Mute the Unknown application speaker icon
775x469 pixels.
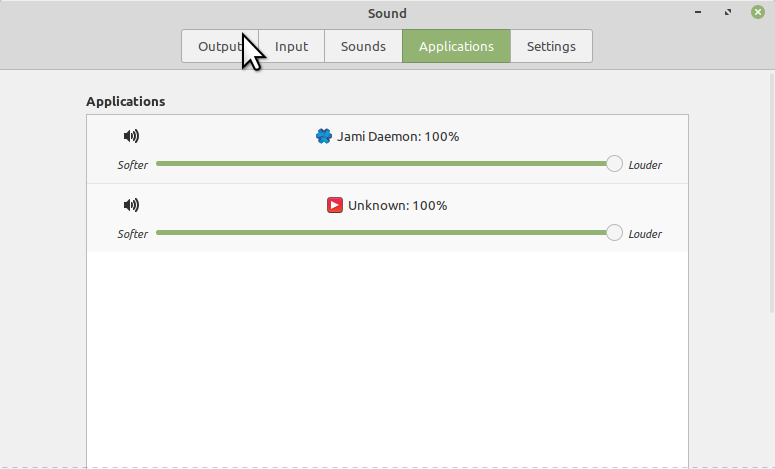coord(131,205)
